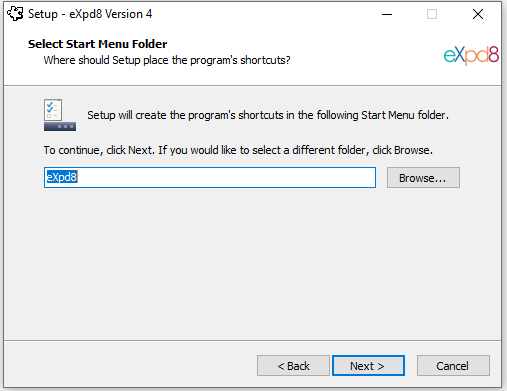Click the "Setup - eXpd8 Version 4" title text
The width and height of the screenshot is (507, 391).
tap(90, 14)
